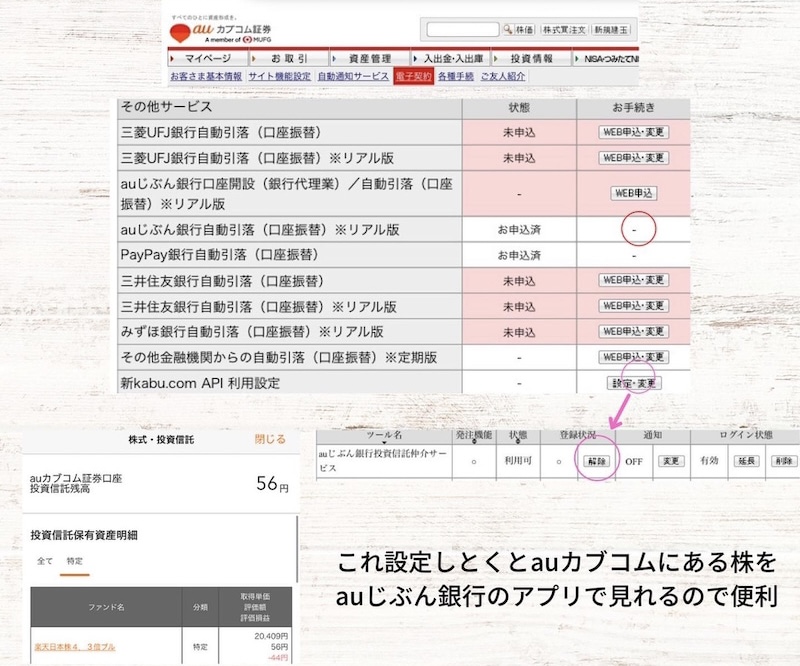Go to お客さま基本情報 link
The height and width of the screenshot is (666, 800).
206,76
